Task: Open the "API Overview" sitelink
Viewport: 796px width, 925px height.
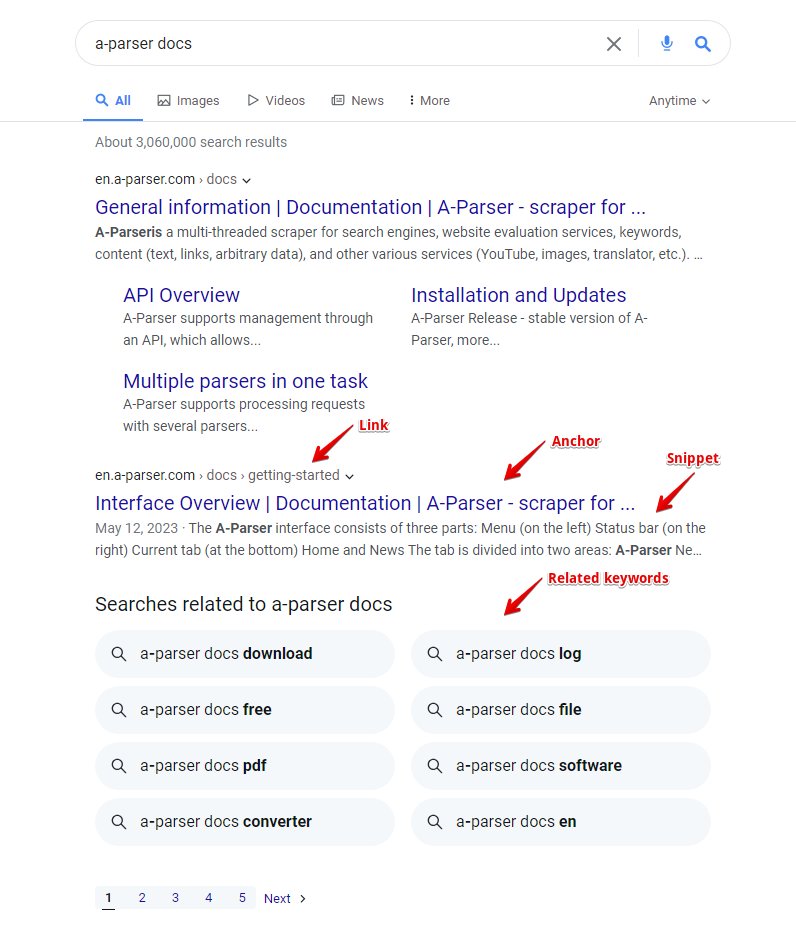Action: [181, 295]
